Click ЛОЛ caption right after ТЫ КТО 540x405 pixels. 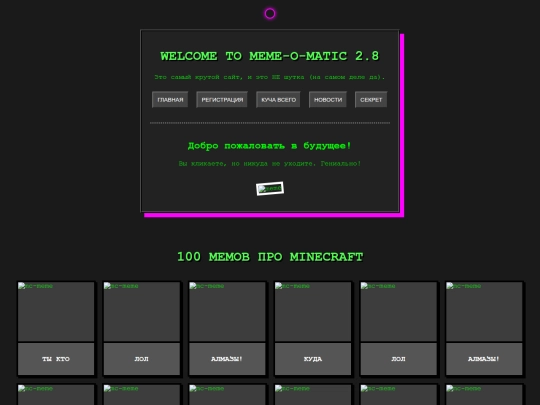(x=142, y=359)
